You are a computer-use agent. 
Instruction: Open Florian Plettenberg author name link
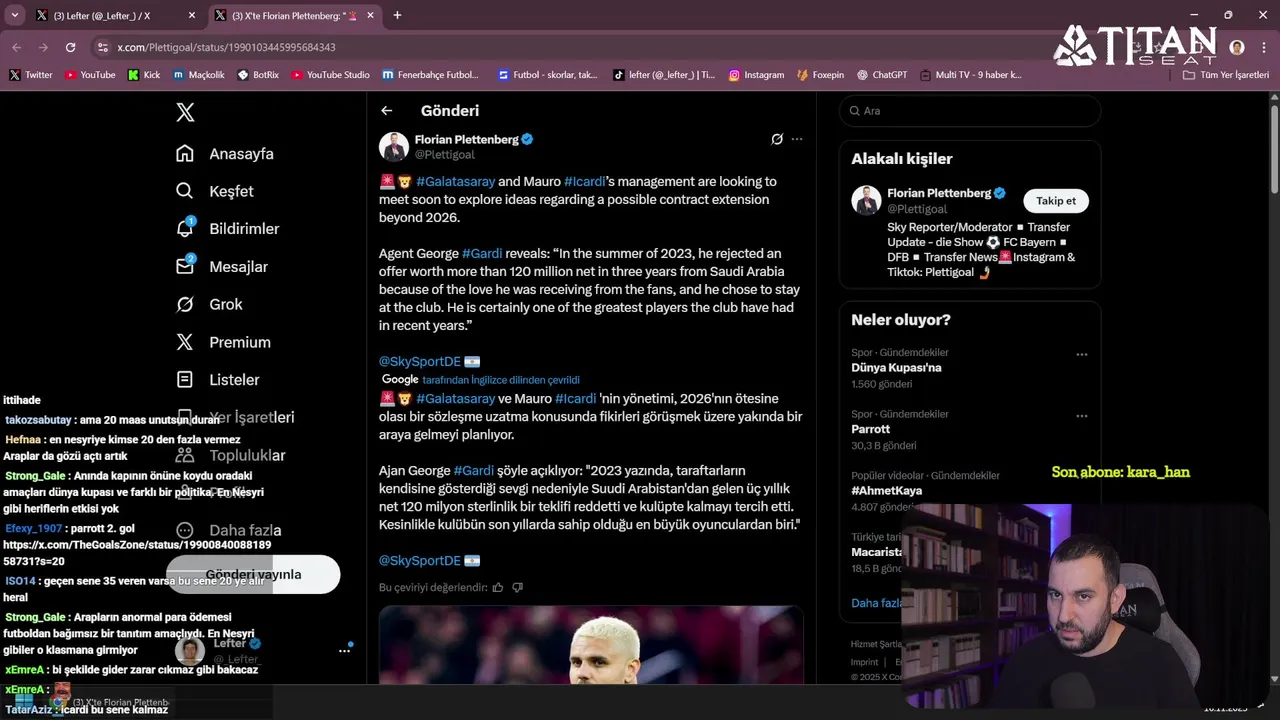[x=467, y=139]
